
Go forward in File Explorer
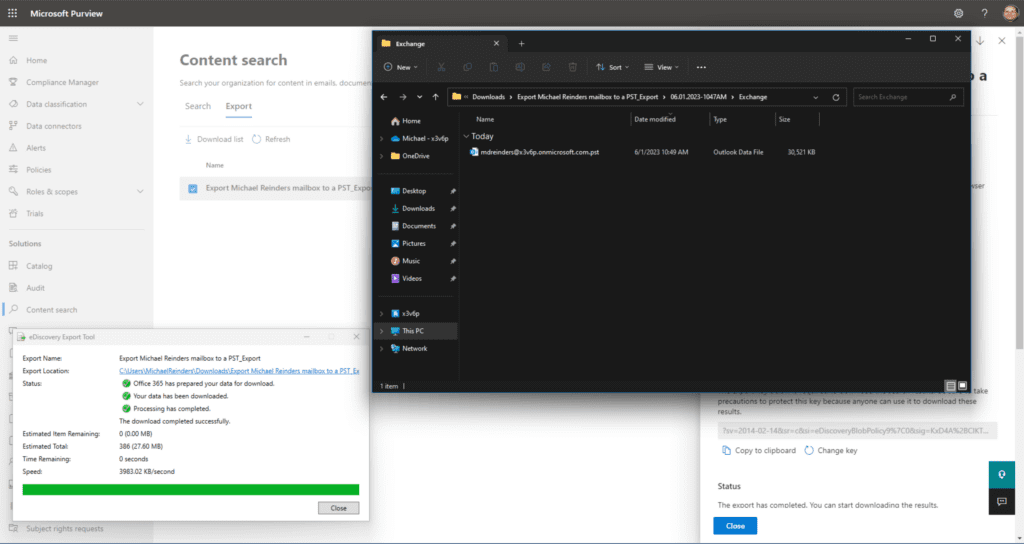tap(402, 97)
